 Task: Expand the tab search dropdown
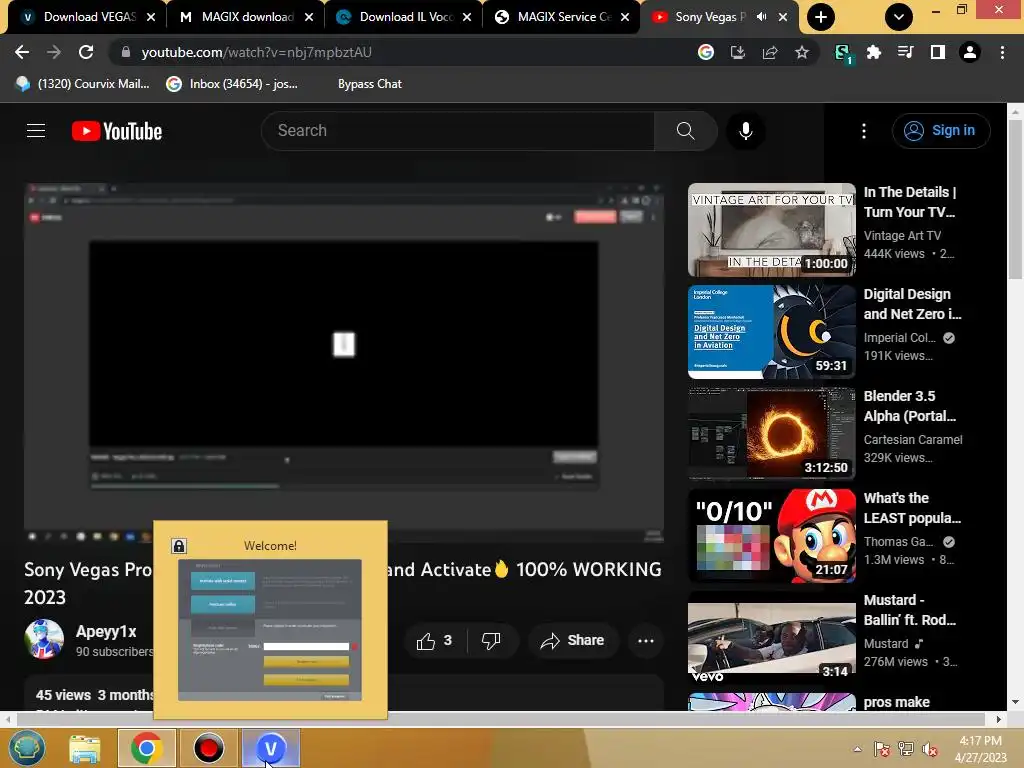899,17
